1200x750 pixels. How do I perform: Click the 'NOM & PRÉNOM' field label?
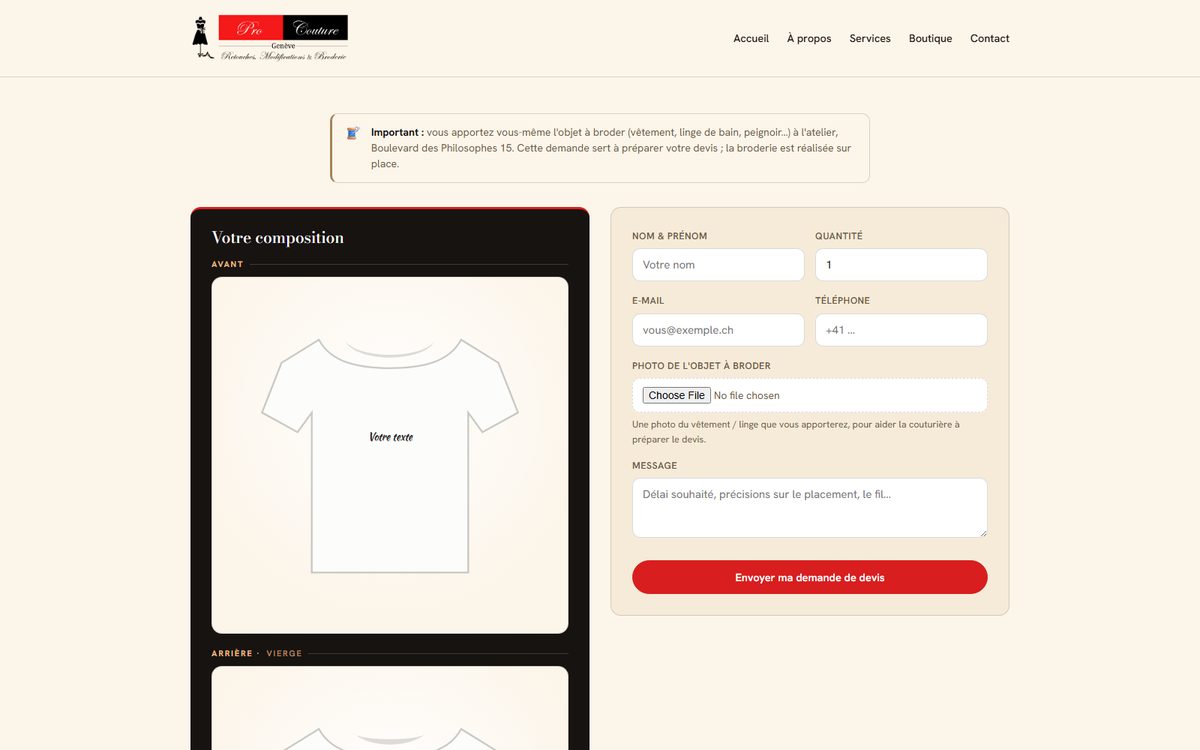click(x=669, y=236)
